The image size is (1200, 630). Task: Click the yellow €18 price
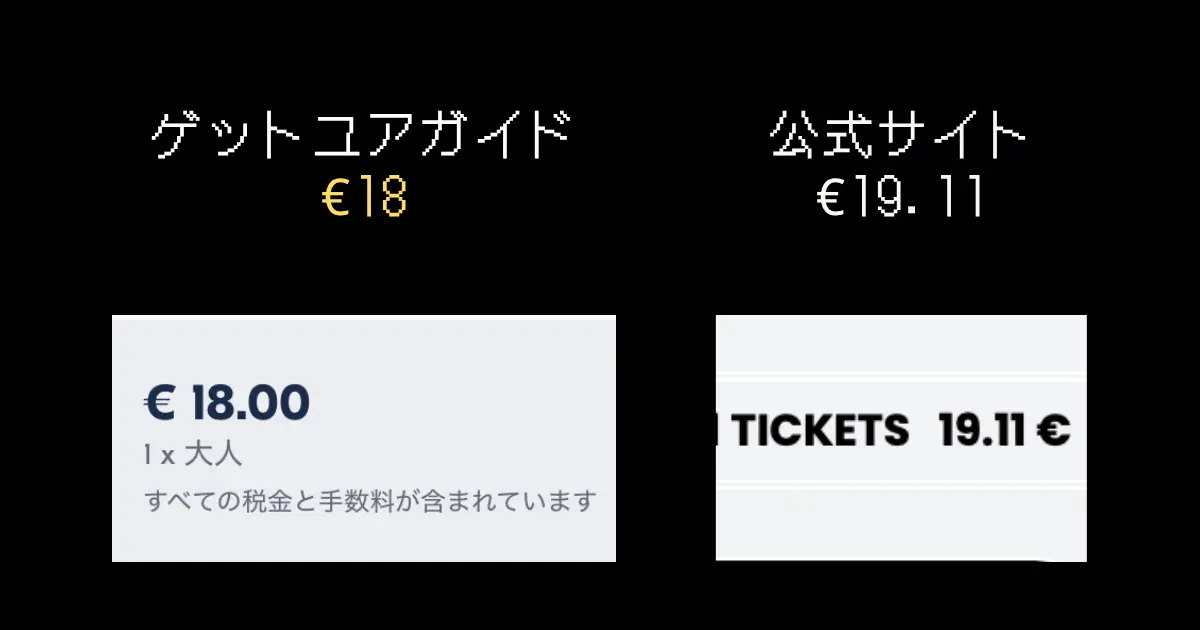[x=364, y=199]
